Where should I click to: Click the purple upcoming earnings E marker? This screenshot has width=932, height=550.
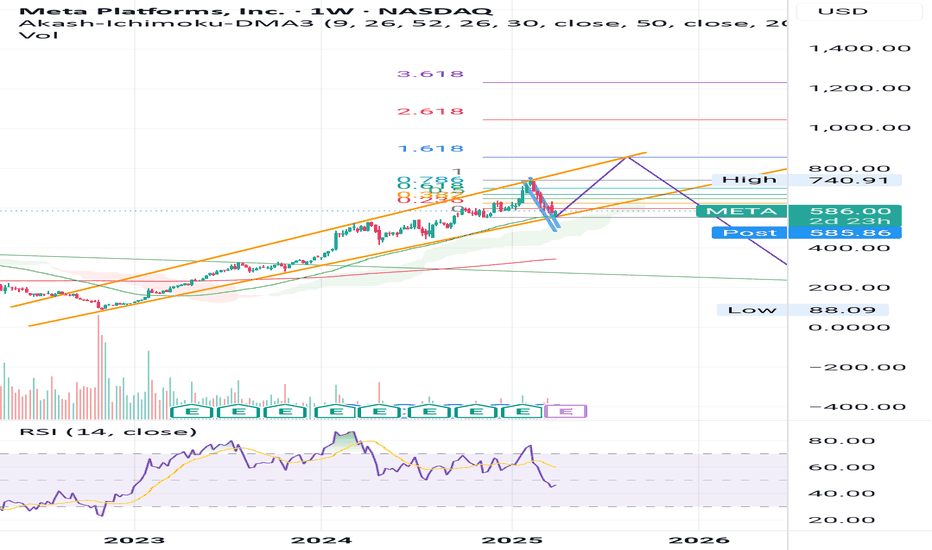566,411
